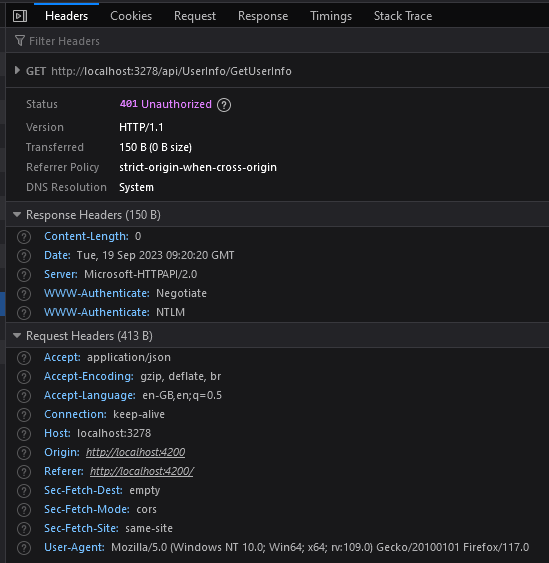The image size is (549, 563).
Task: Select the Host localhost:3278 value
Action: coord(114,433)
